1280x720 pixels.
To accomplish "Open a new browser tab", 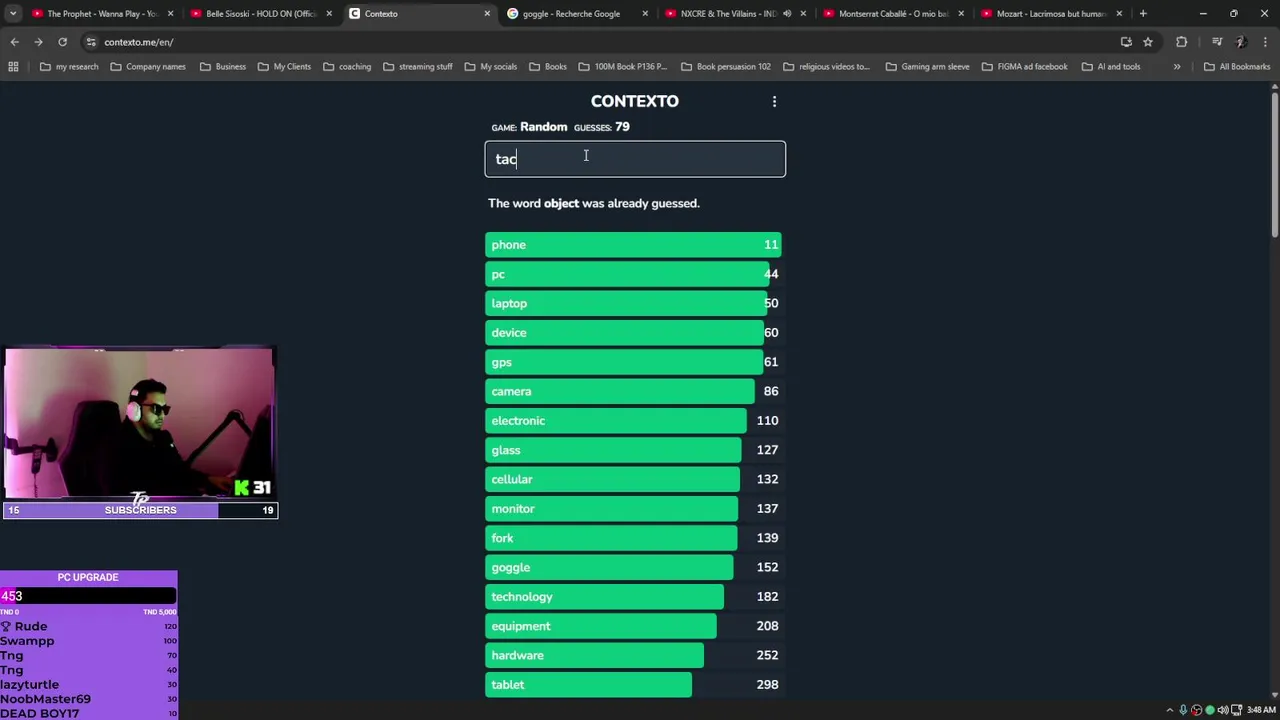I will (1143, 14).
